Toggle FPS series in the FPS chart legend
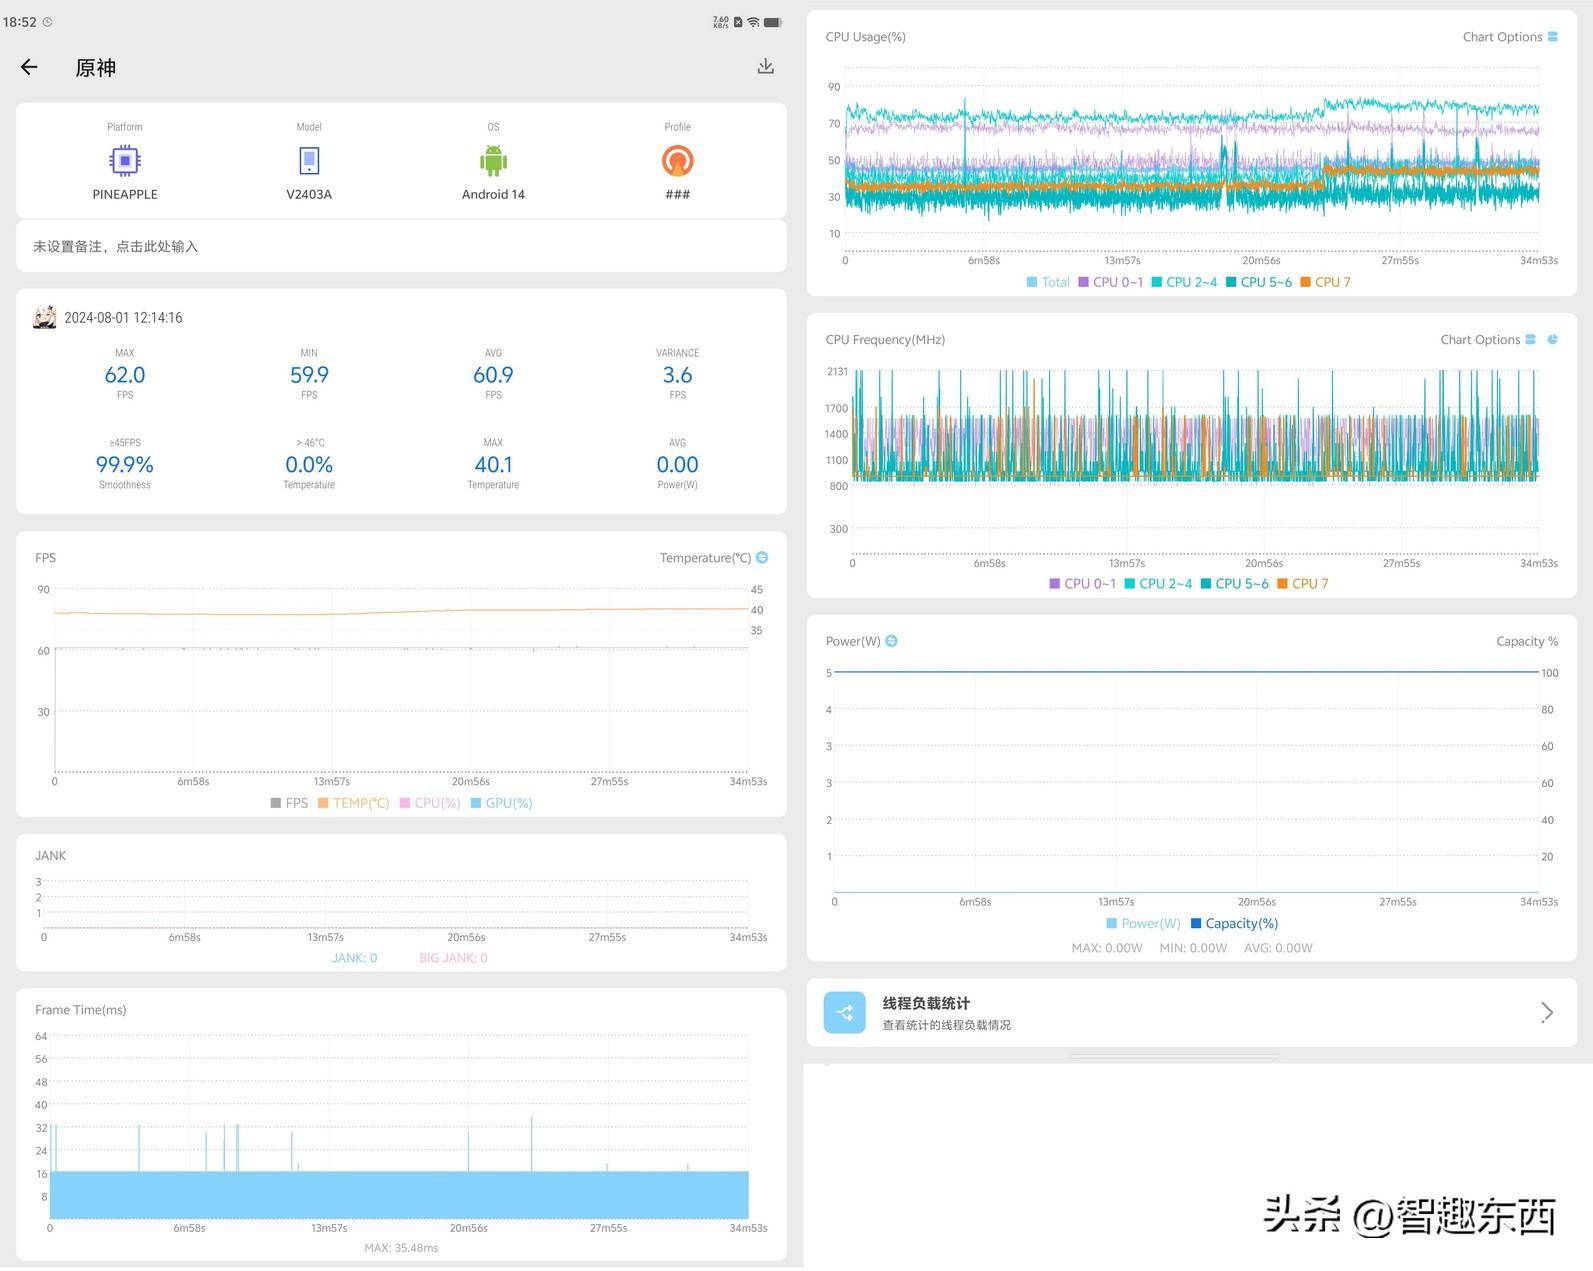Screen dimensions: 1593x1271 (x=289, y=803)
